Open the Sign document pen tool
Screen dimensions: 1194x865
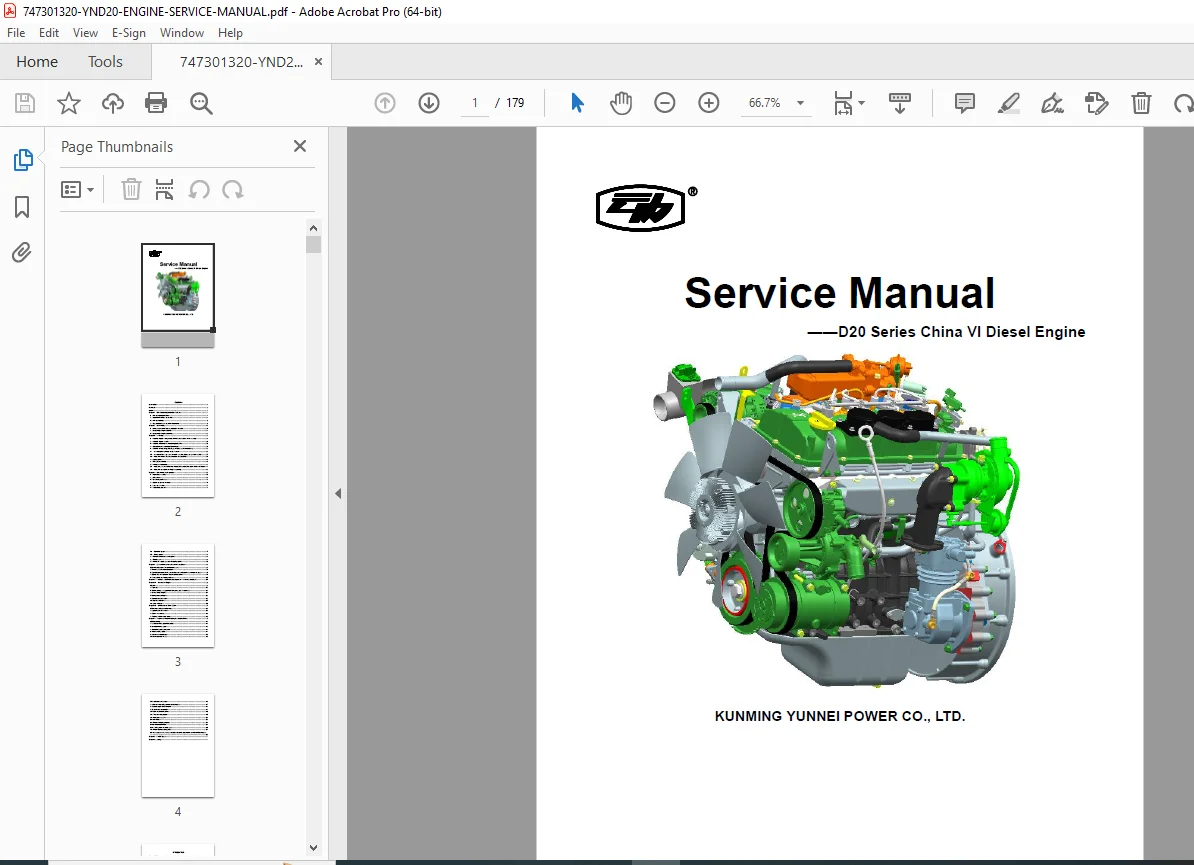(x=1052, y=103)
